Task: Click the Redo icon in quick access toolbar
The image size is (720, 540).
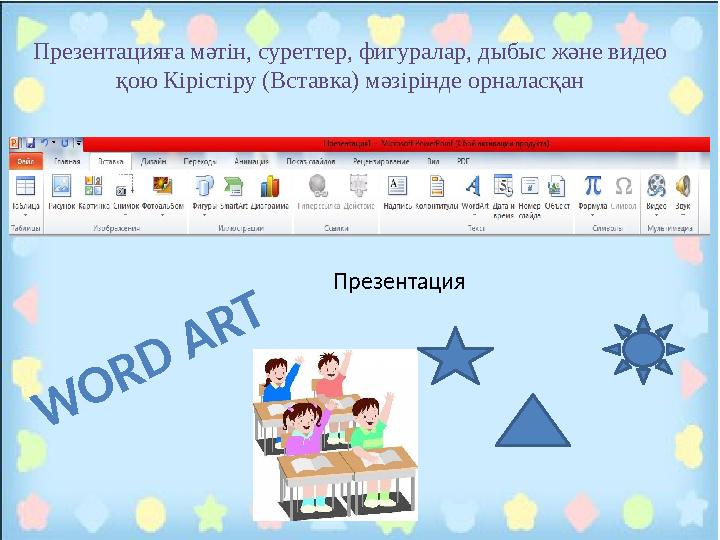Action: click(65, 143)
